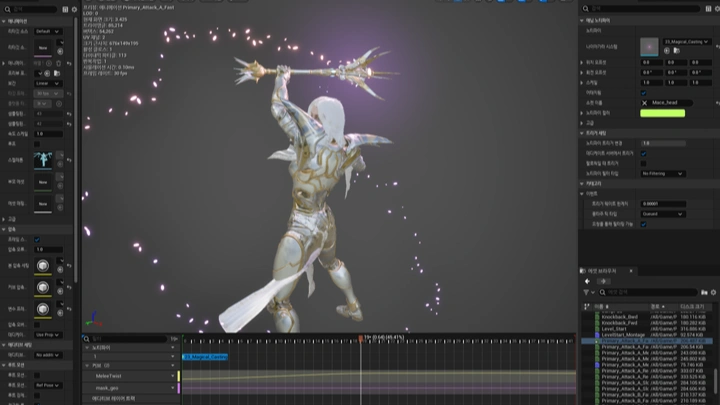Click the bottom material sphere icon
This screenshot has height=405, width=720.
pos(45,310)
